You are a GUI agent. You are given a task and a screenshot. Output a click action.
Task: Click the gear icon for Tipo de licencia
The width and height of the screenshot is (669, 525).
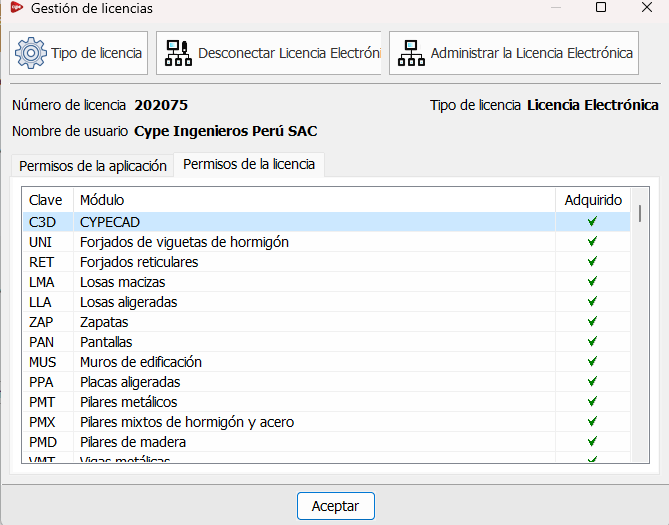pyautogui.click(x=31, y=53)
